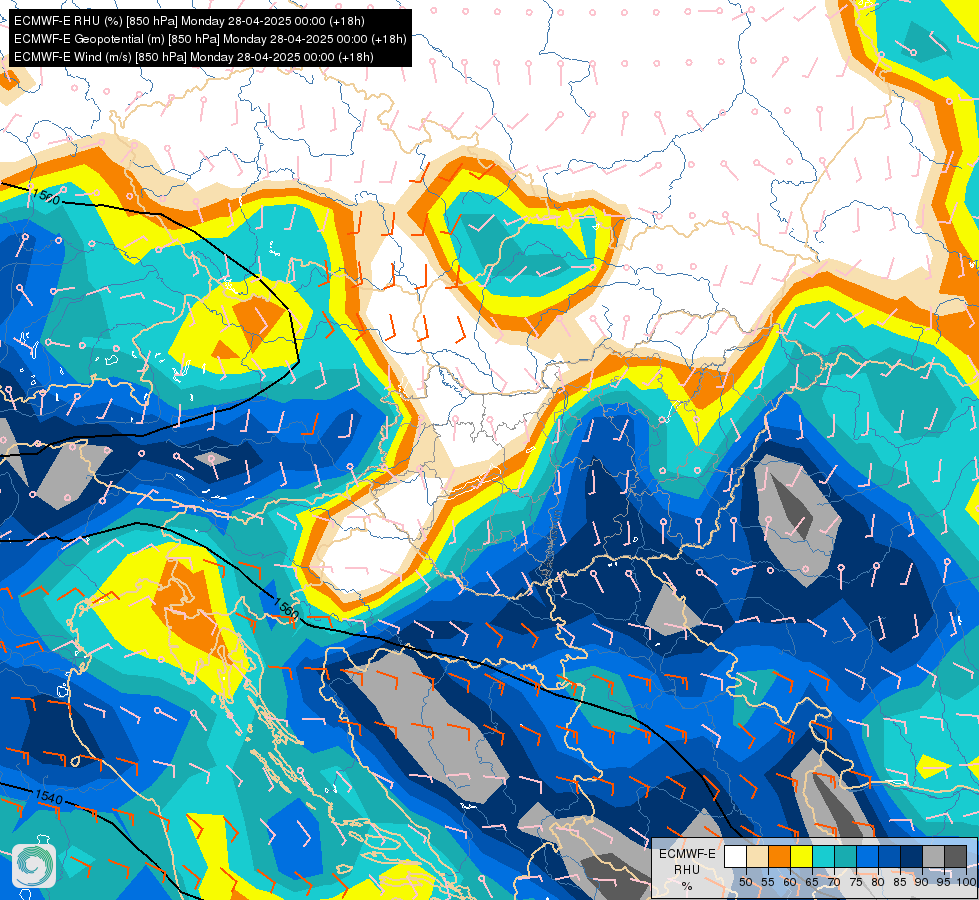Click the legend value 70
The image size is (979, 900).
834,882
